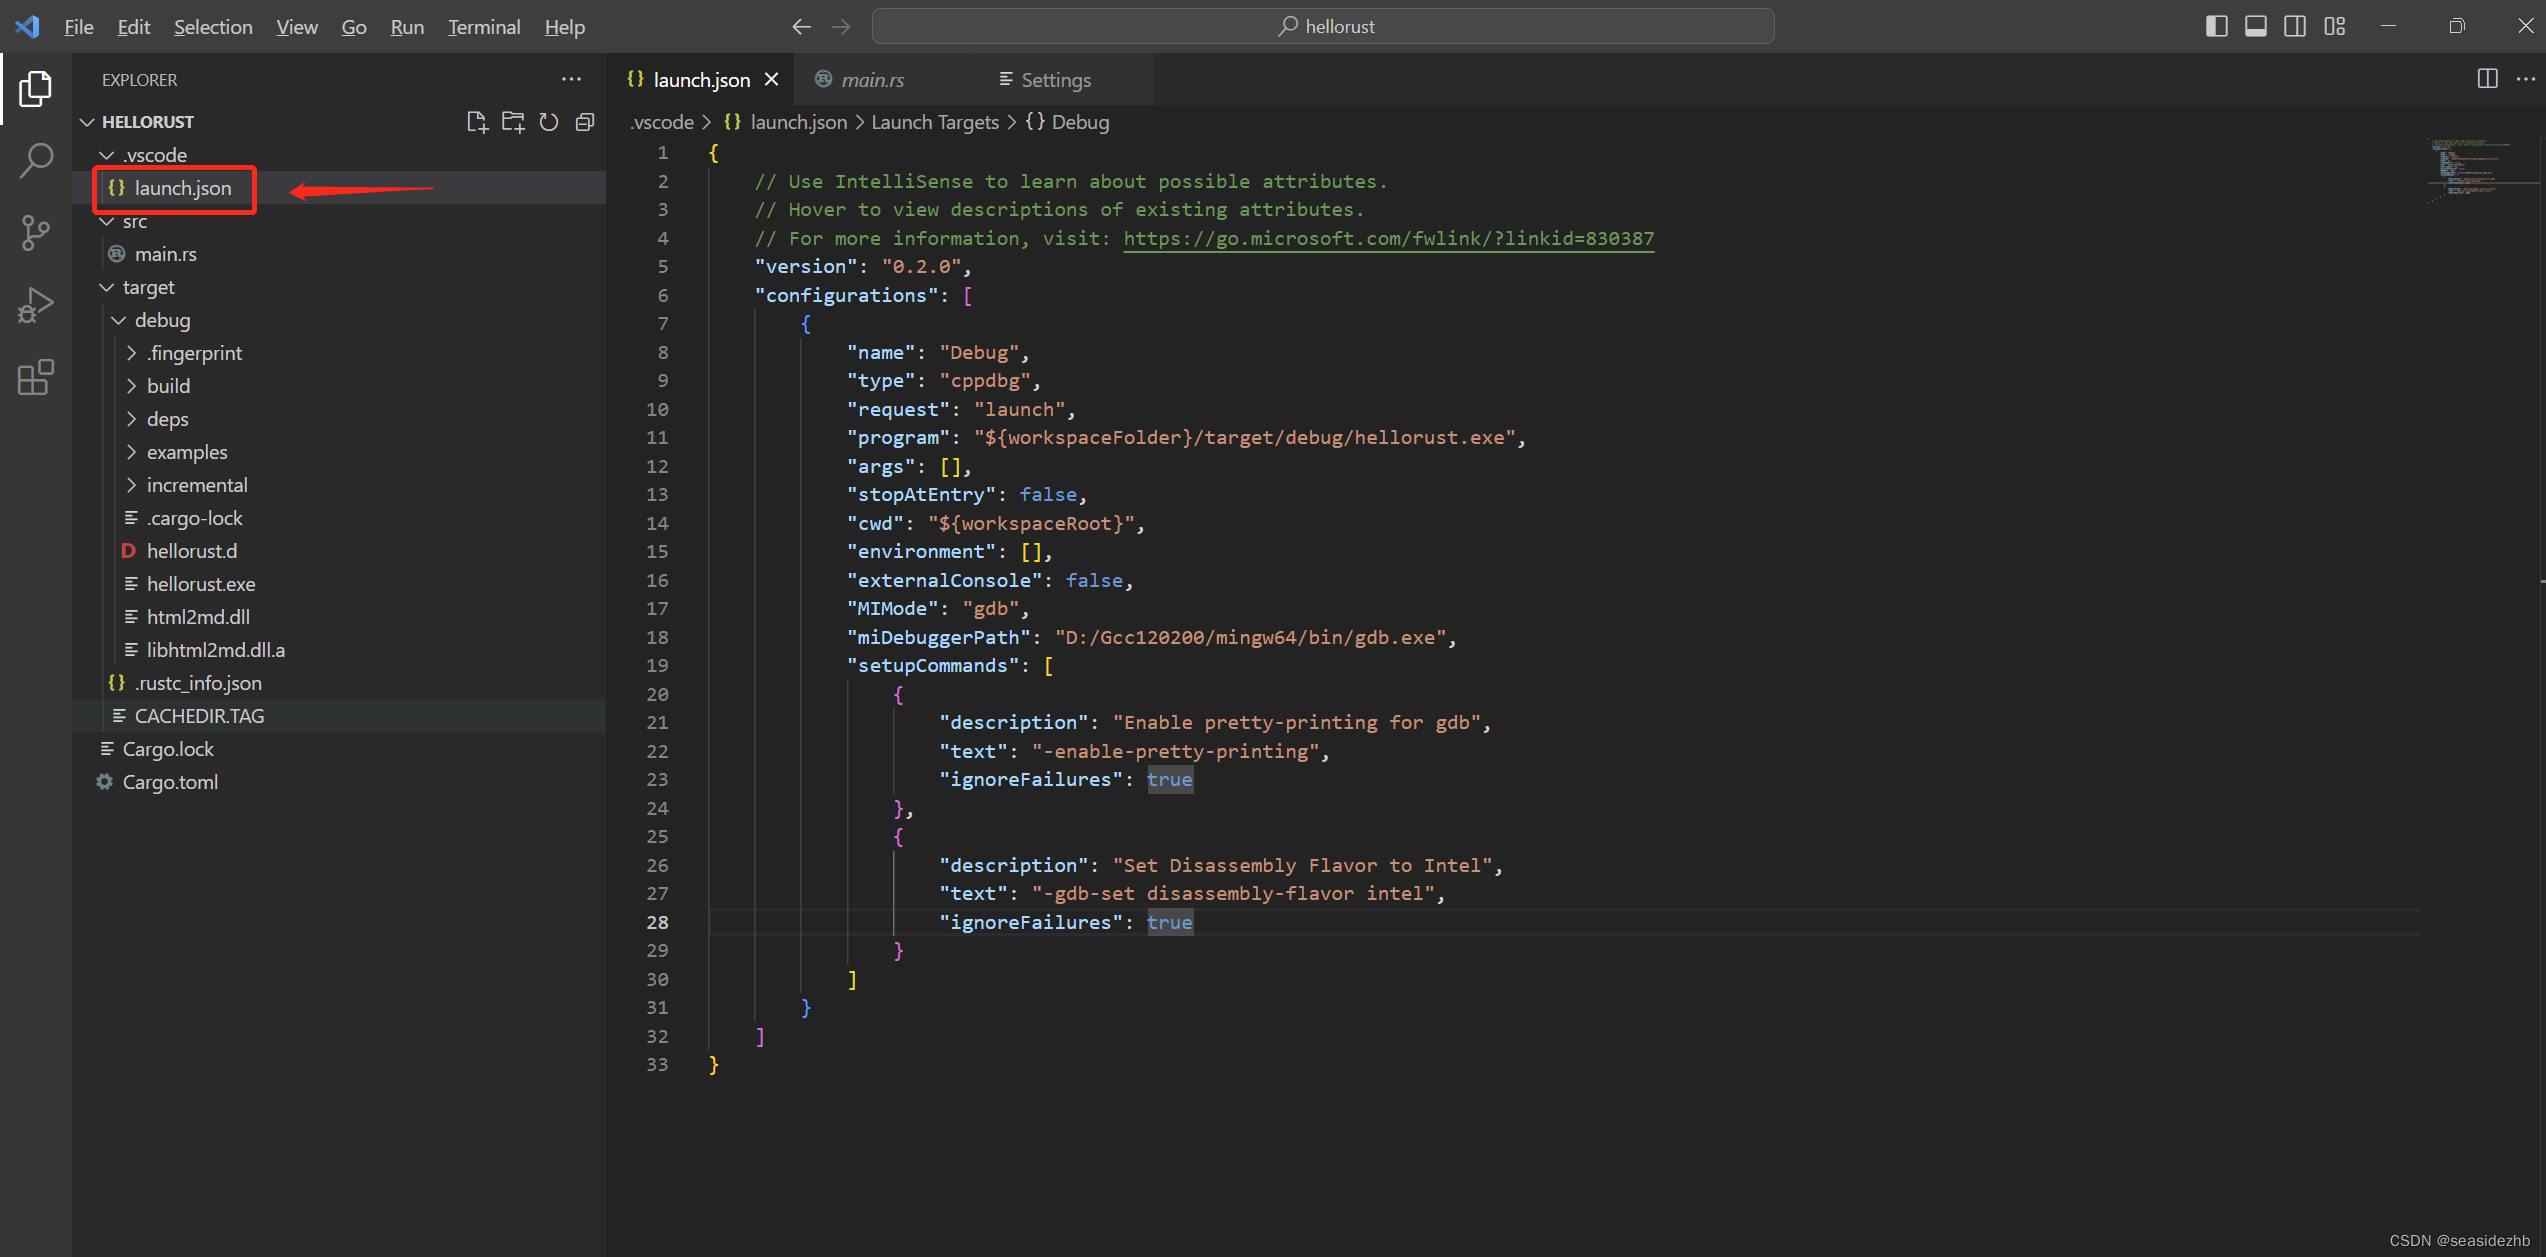Create a new file in HELLORUST
Viewport: 2546px width, 1257px height.
pyautogui.click(x=477, y=122)
